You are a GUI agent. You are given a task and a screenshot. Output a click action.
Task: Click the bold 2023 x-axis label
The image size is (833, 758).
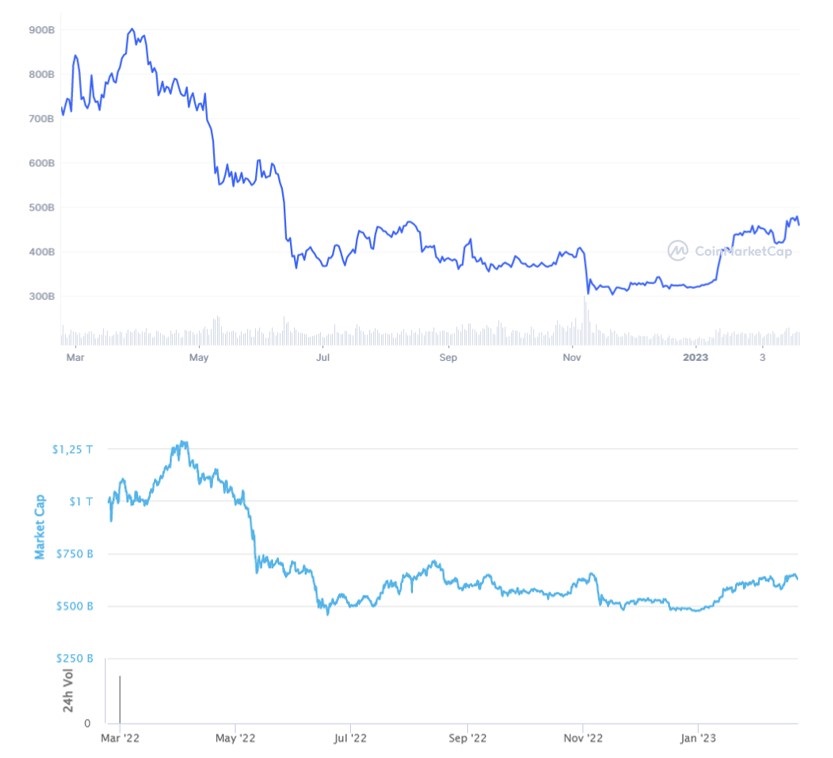tap(695, 357)
